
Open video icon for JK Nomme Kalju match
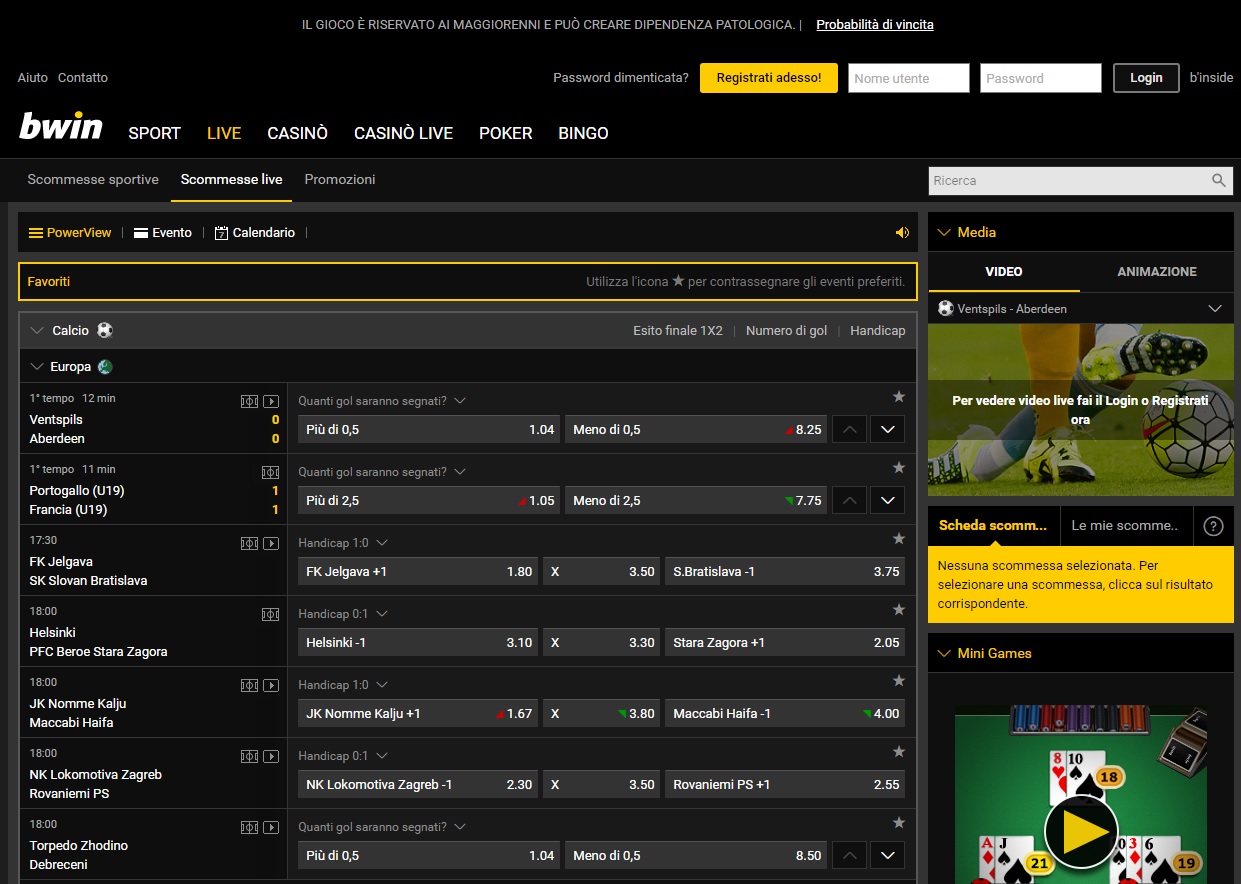tap(271, 685)
